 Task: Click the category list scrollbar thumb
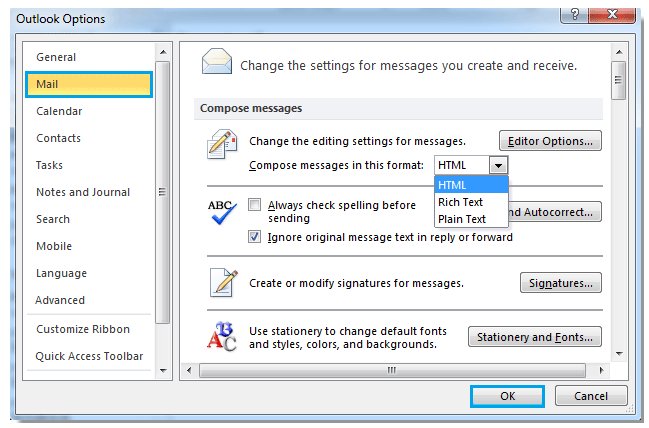coord(163,192)
